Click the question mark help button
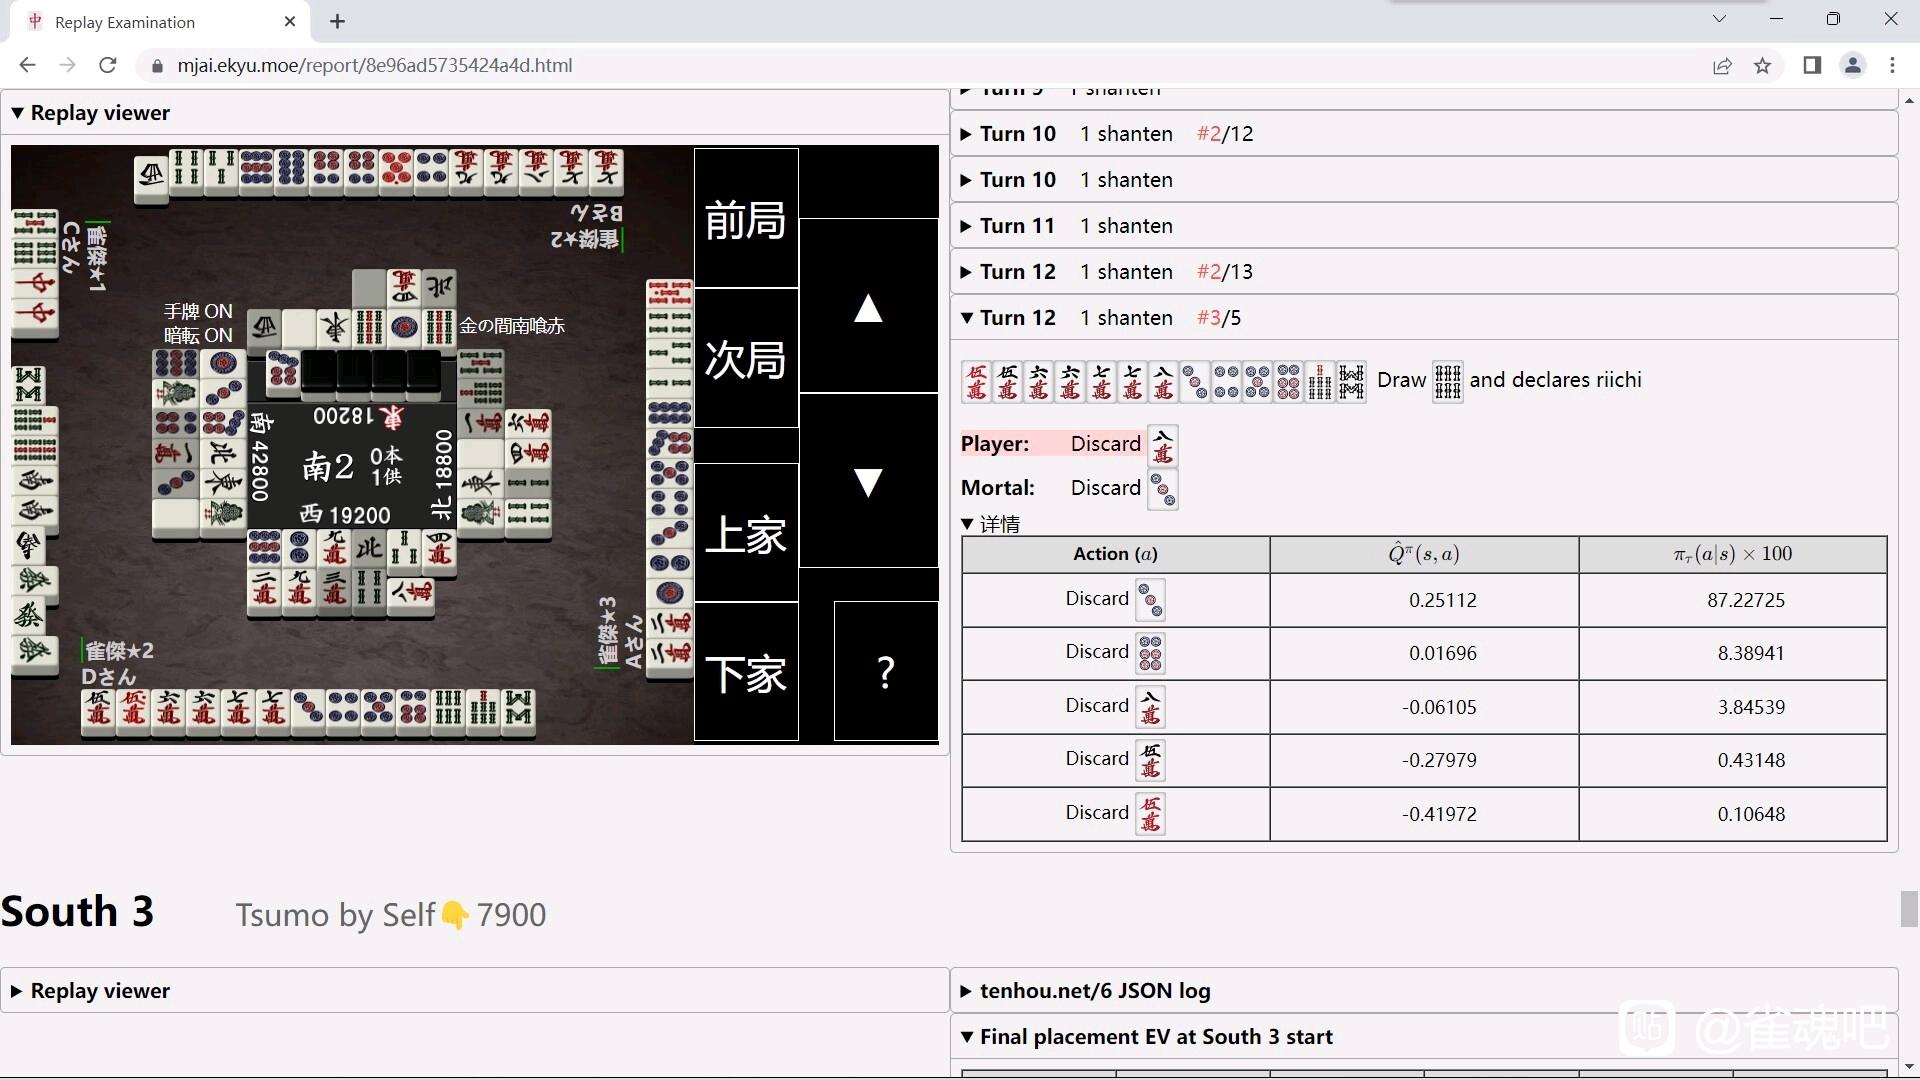1920x1080 pixels. (886, 671)
